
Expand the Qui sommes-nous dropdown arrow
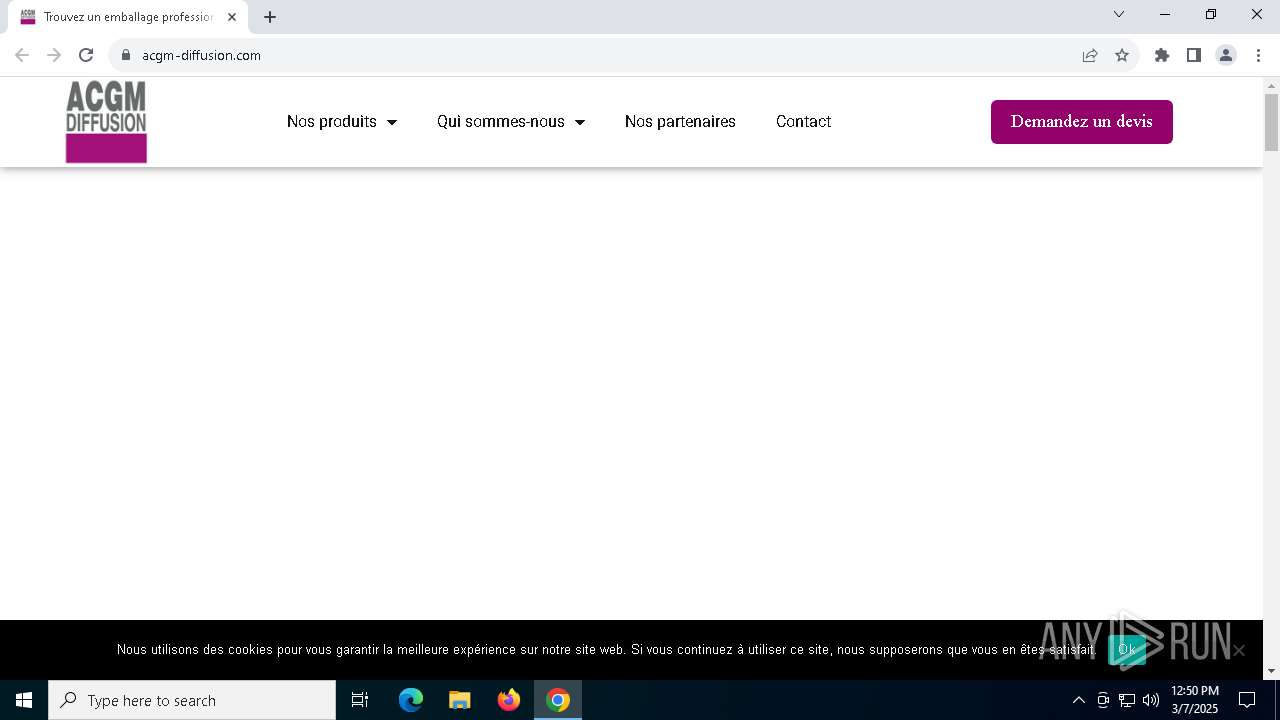tap(580, 122)
